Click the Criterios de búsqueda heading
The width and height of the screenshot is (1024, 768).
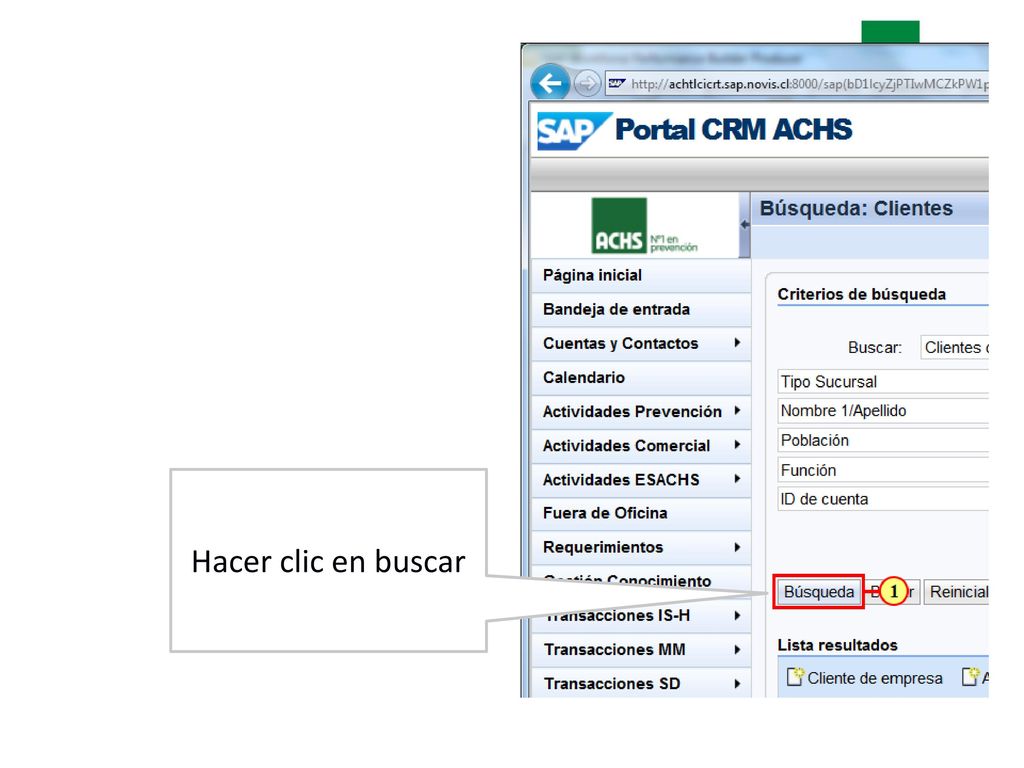pyautogui.click(x=861, y=294)
